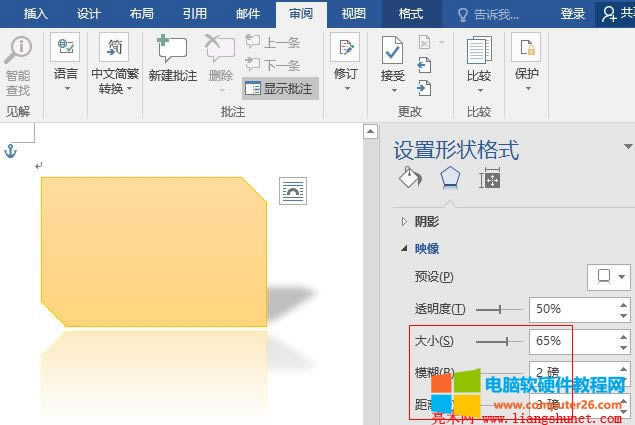The height and width of the screenshot is (425, 635).
Task: Click the 登录 (Sign in) button
Action: click(573, 14)
